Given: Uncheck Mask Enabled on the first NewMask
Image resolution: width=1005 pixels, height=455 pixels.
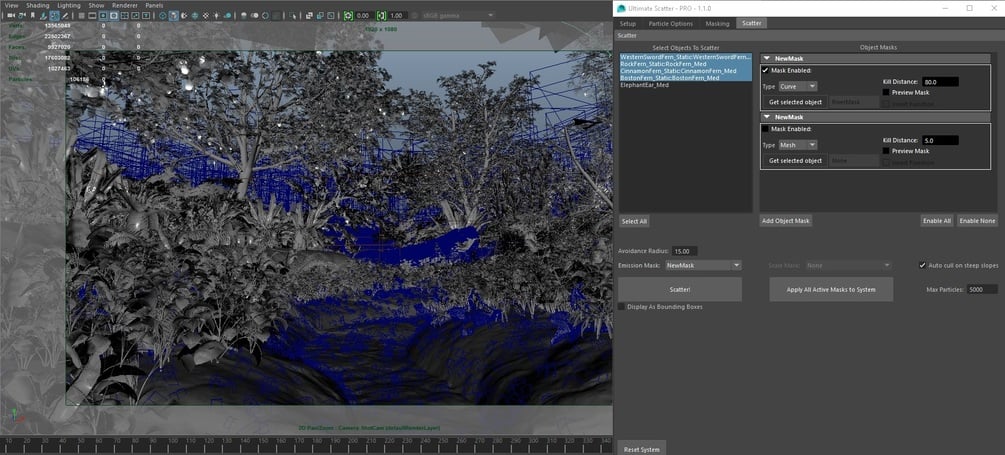Looking at the screenshot, I should click(x=766, y=70).
